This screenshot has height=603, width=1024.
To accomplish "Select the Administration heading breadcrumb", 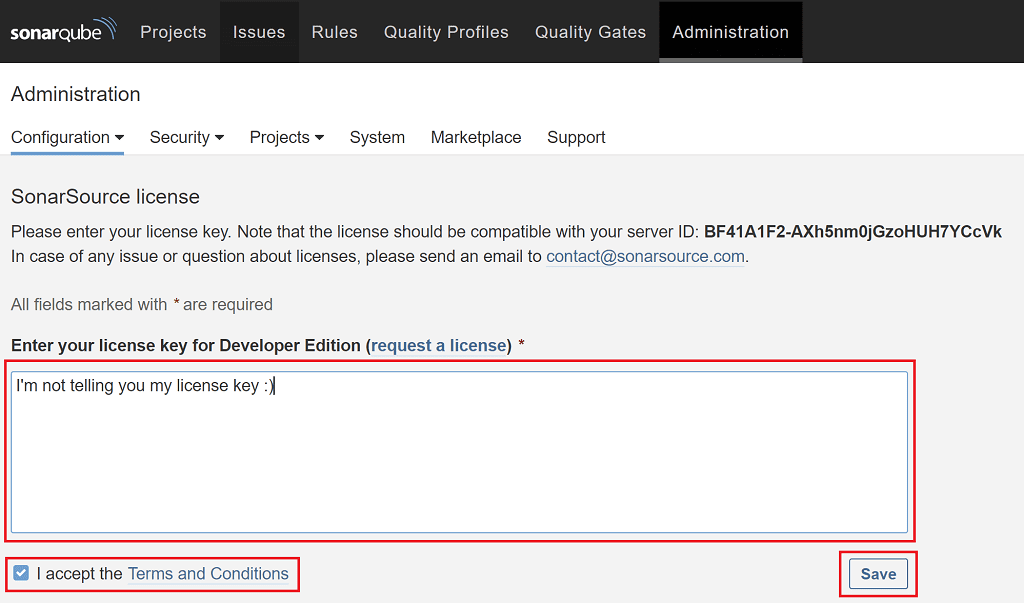I will point(75,94).
